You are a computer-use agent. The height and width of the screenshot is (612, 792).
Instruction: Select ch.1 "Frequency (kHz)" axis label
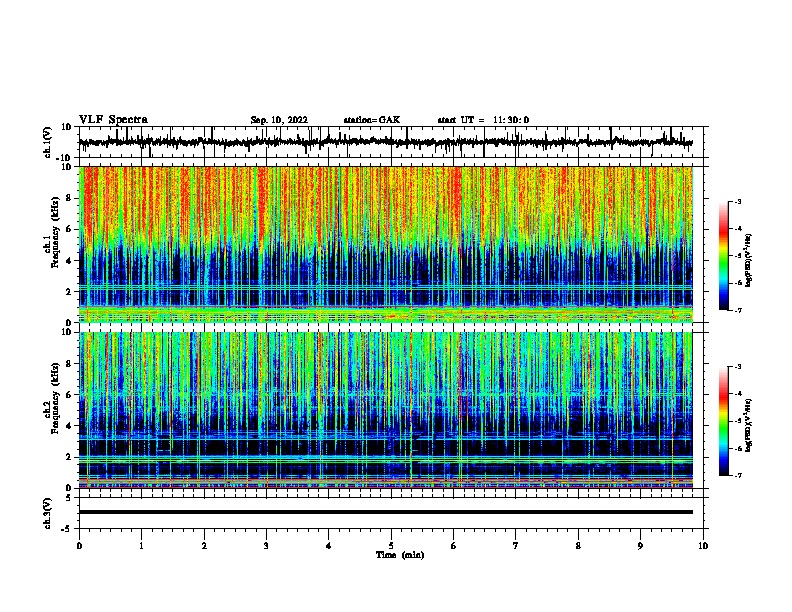coord(55,233)
